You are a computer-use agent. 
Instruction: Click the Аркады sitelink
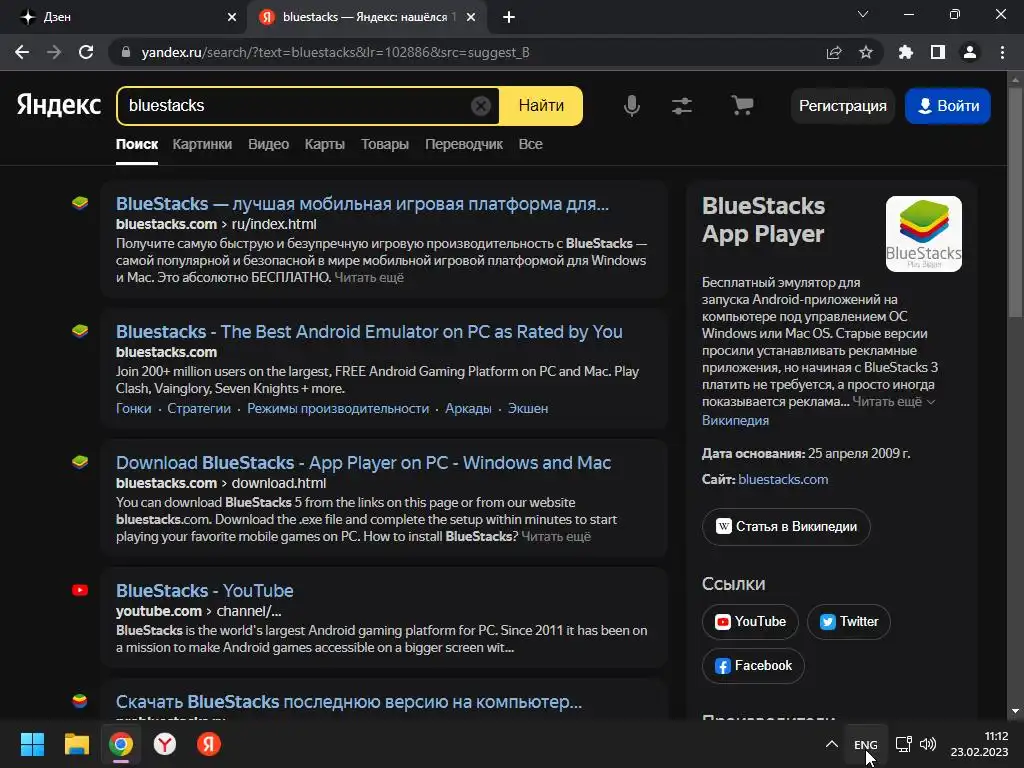(468, 409)
